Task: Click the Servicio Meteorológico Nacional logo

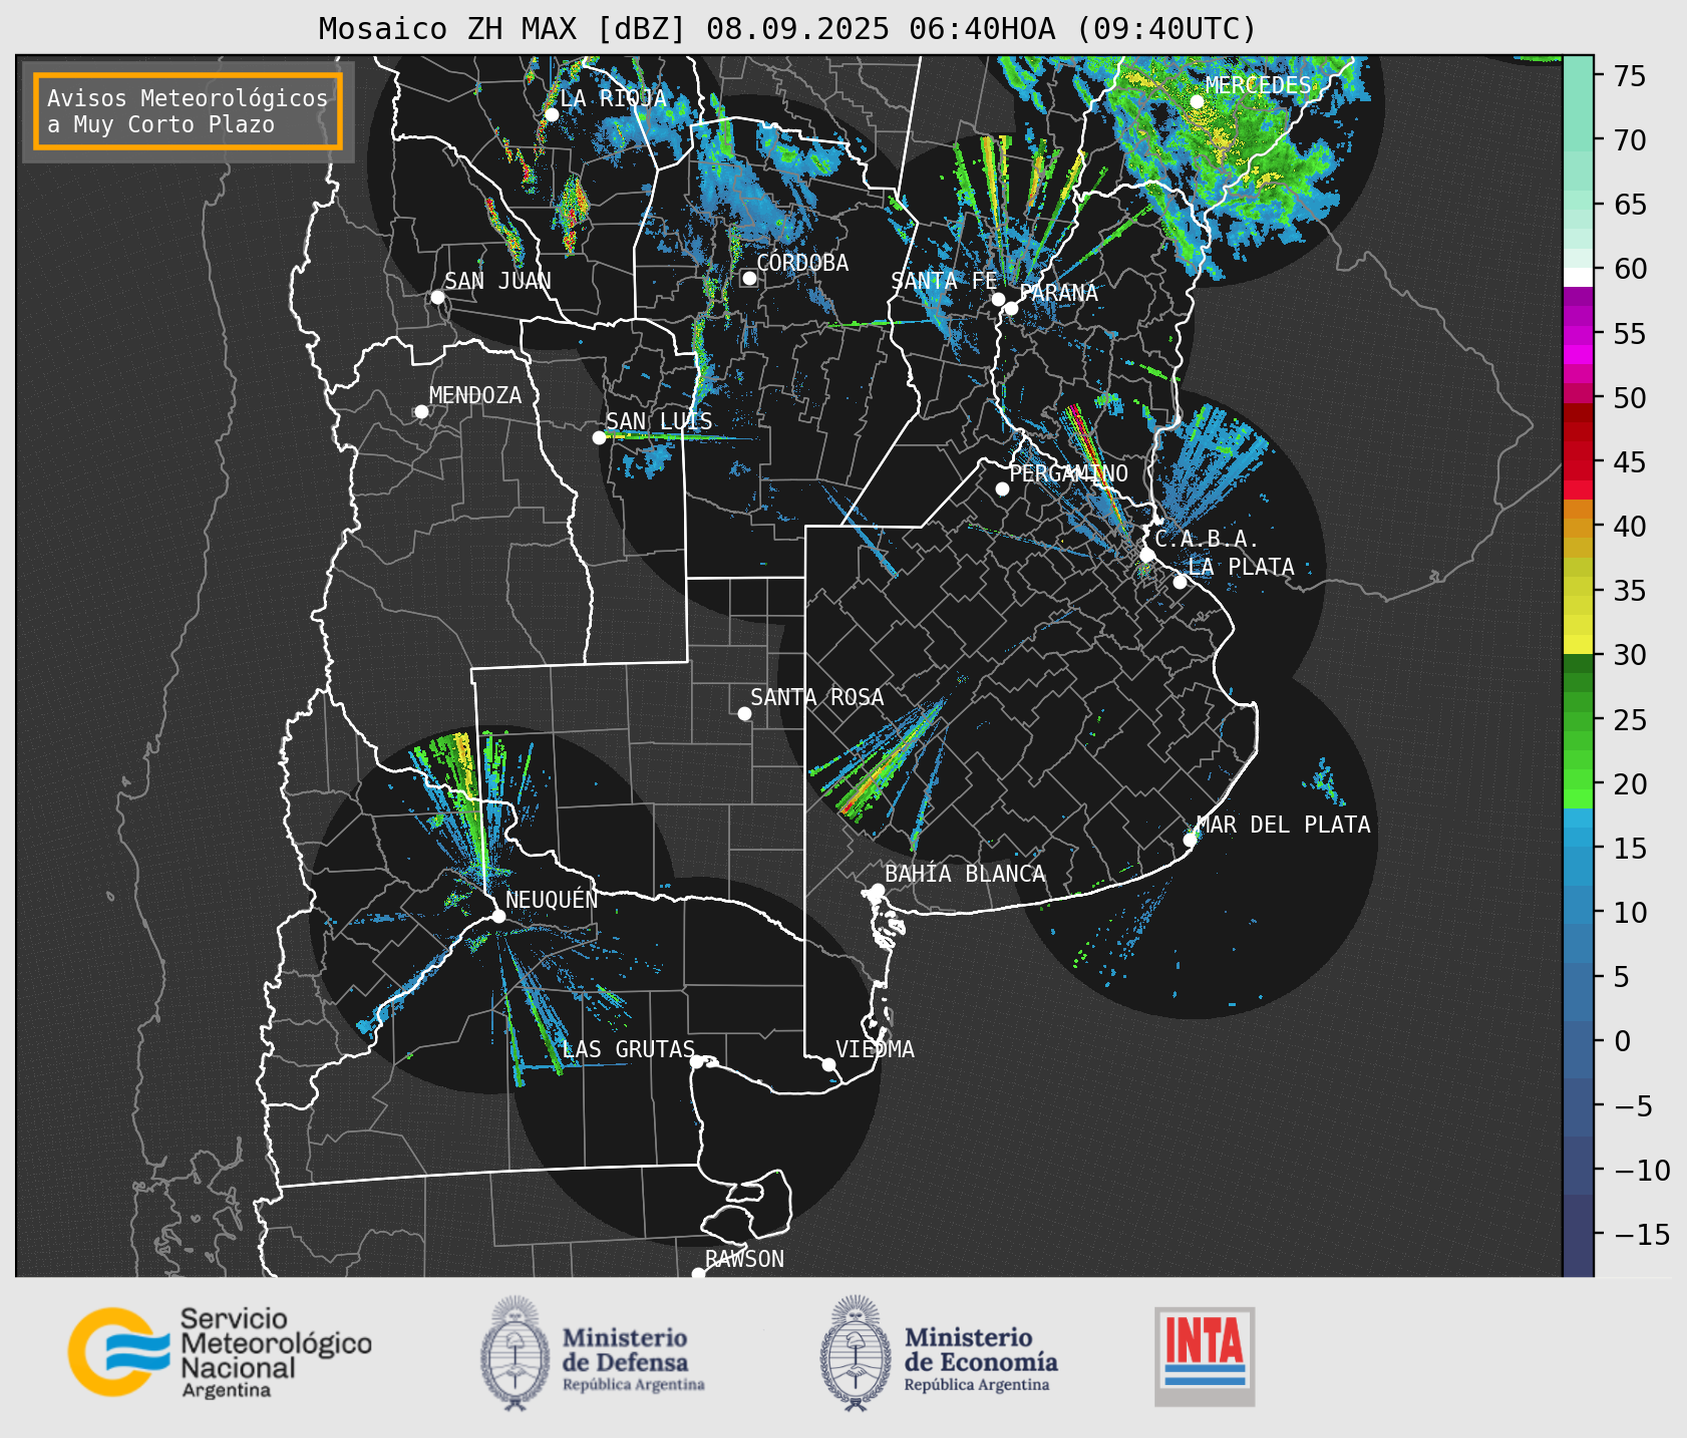Action: pos(219,1352)
